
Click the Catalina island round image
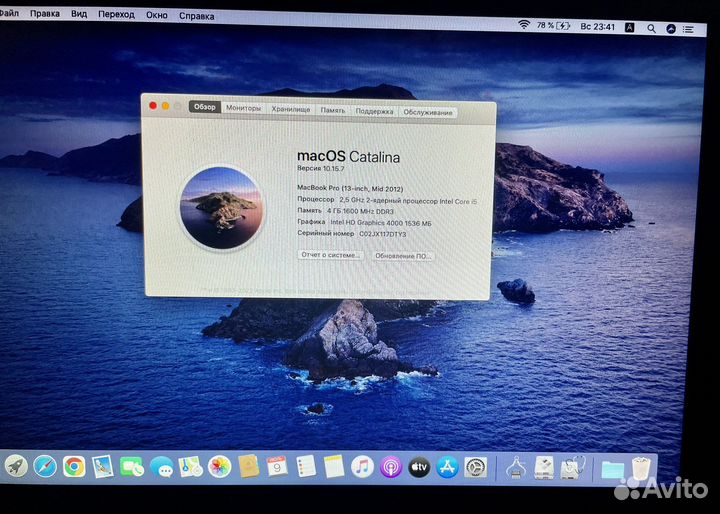(222, 208)
